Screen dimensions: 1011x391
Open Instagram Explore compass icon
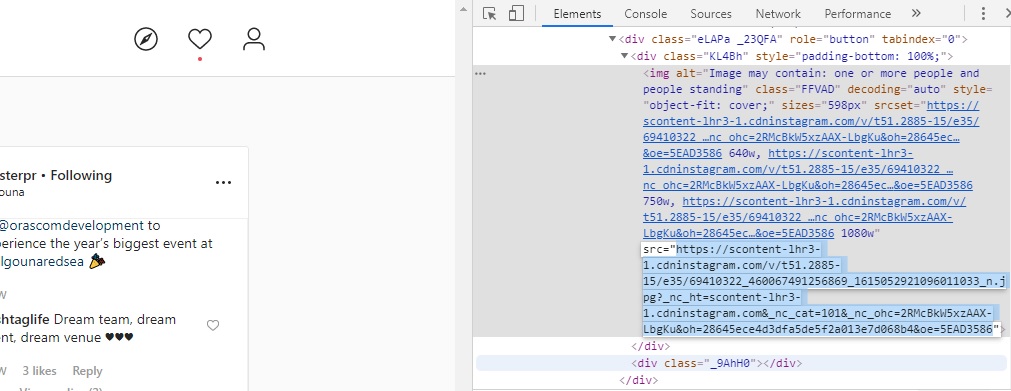pyautogui.click(x=146, y=39)
